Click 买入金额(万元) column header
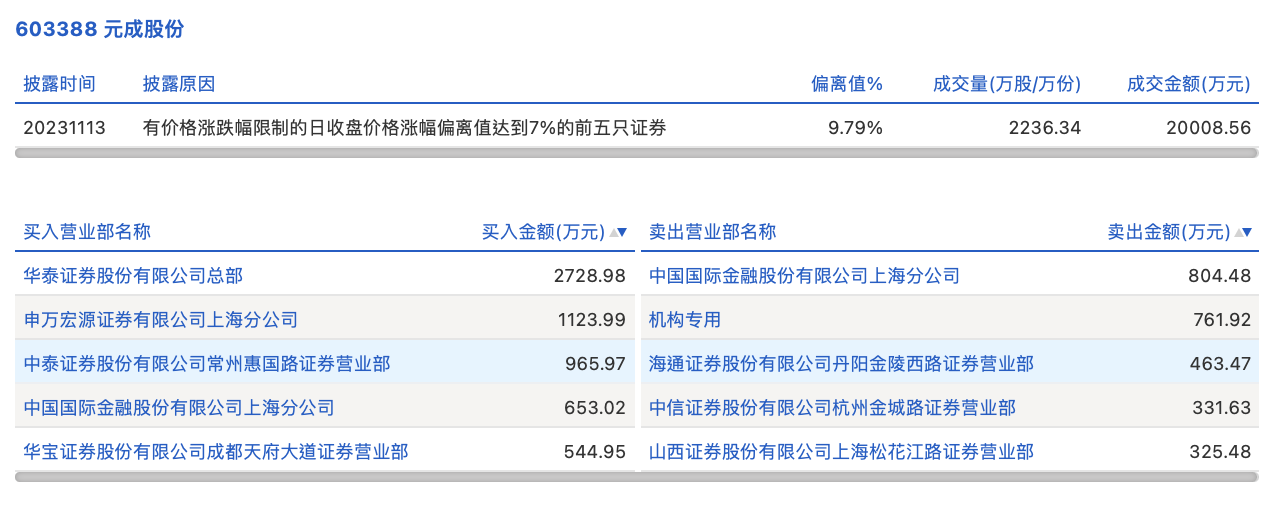Image resolution: width=1272 pixels, height=506 pixels. [x=543, y=232]
